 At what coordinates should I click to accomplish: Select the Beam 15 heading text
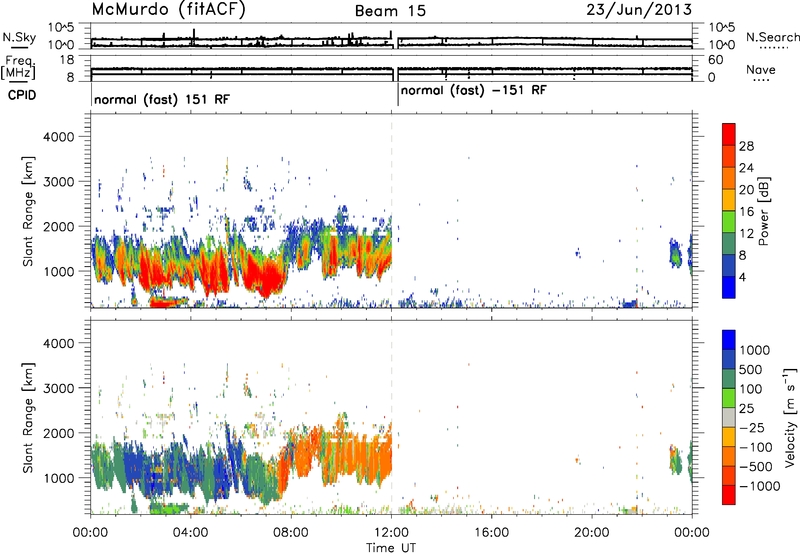(x=390, y=11)
